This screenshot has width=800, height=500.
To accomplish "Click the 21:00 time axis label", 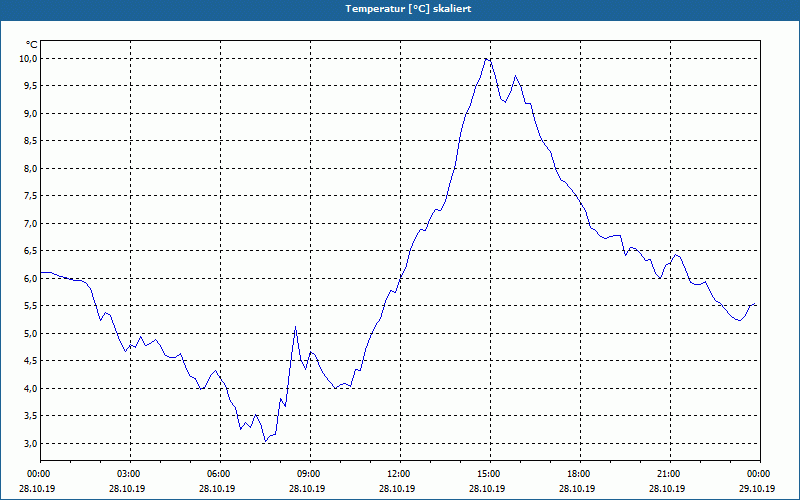I will tap(670, 474).
